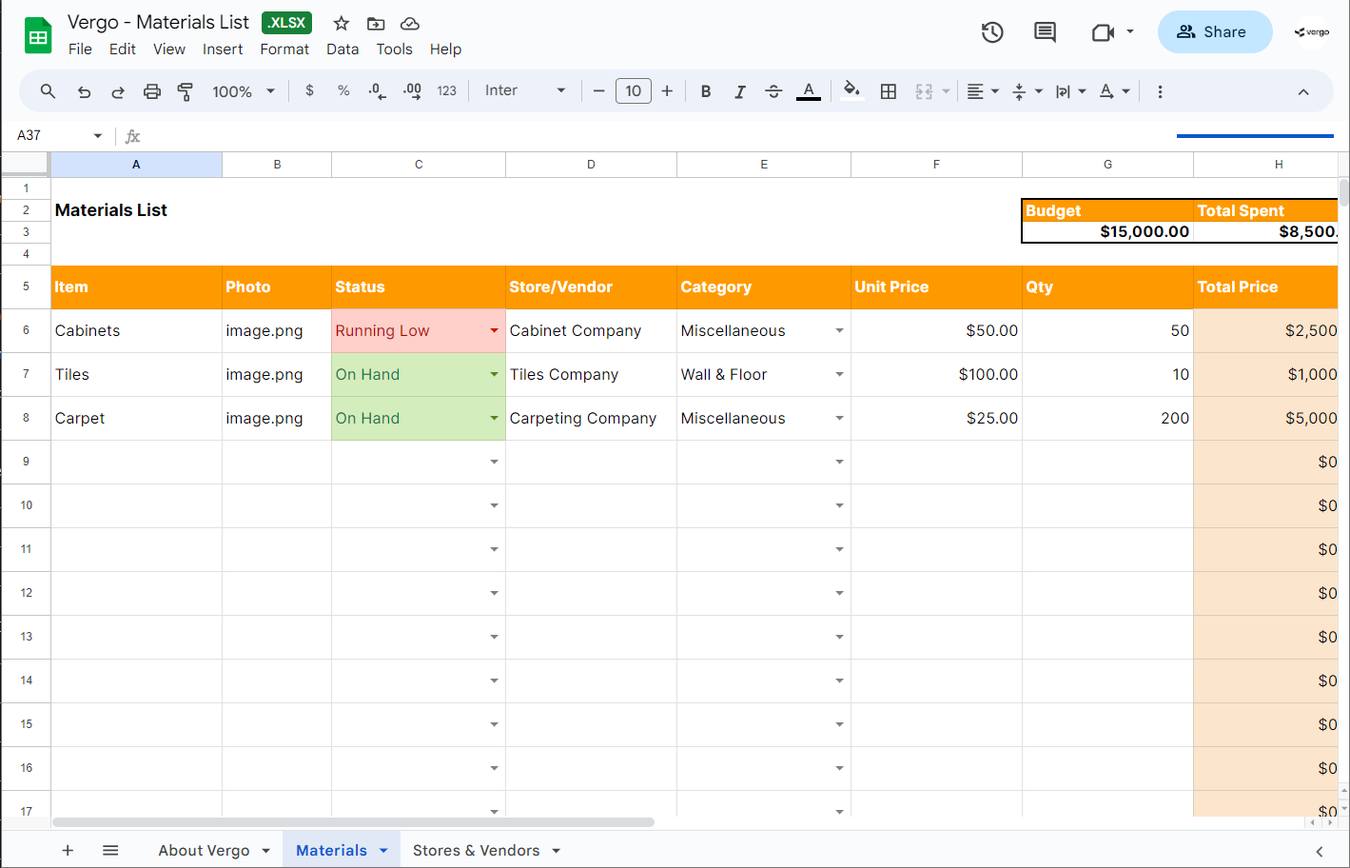
Task: Open the Insert menu
Action: point(222,49)
